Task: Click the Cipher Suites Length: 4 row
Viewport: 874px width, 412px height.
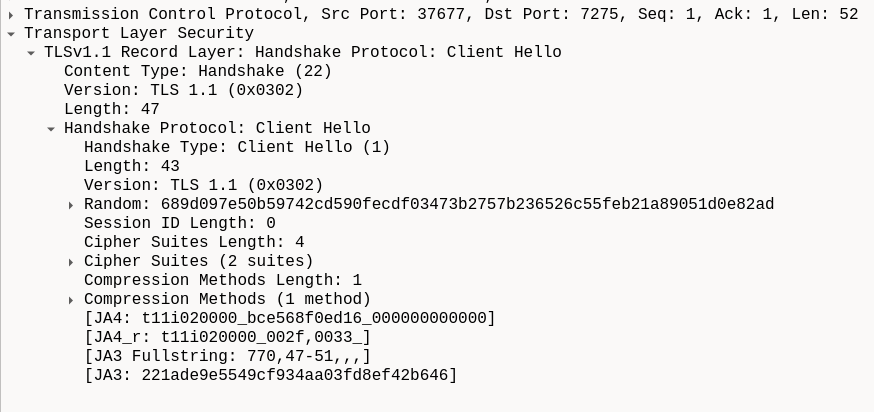Action: pyautogui.click(x=194, y=242)
